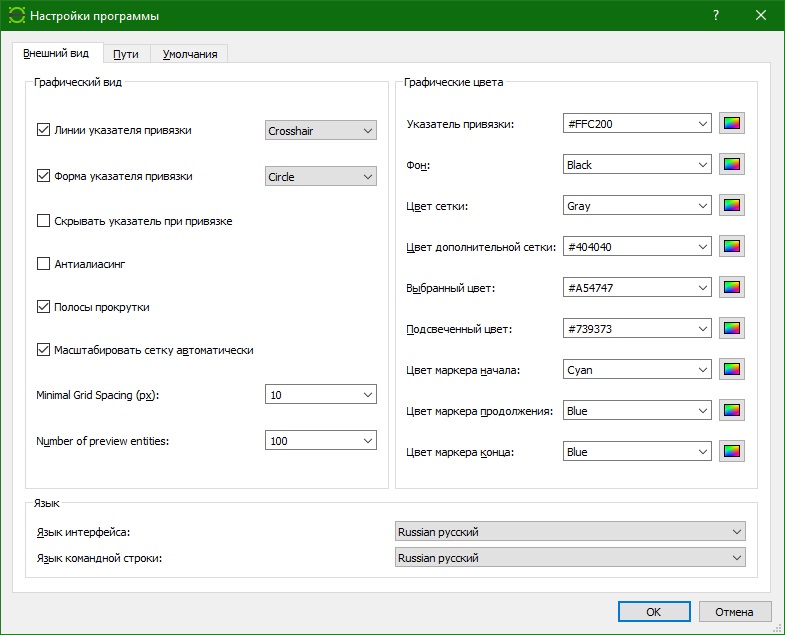Open color picker for Подсвеченный цвет
The width and height of the screenshot is (785, 635).
click(x=732, y=329)
